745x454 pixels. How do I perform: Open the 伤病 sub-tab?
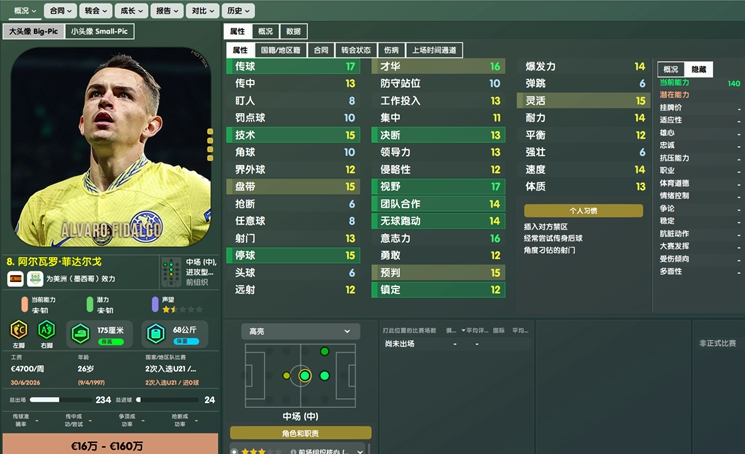(391, 50)
